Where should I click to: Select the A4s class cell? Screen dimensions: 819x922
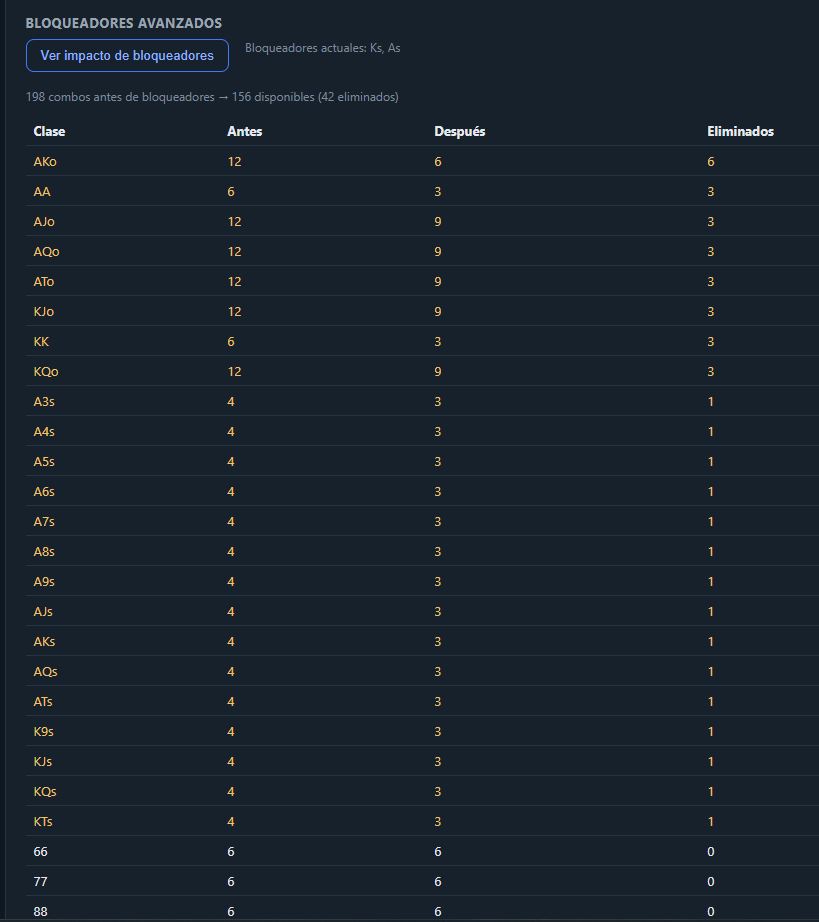[44, 432]
